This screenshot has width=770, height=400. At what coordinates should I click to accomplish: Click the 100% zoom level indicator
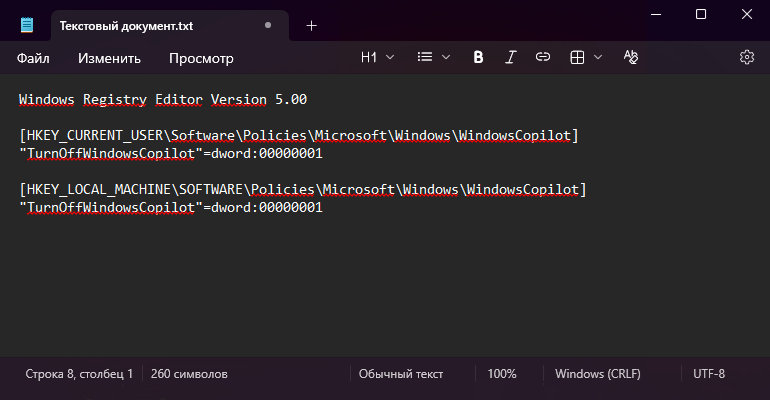(x=502, y=374)
